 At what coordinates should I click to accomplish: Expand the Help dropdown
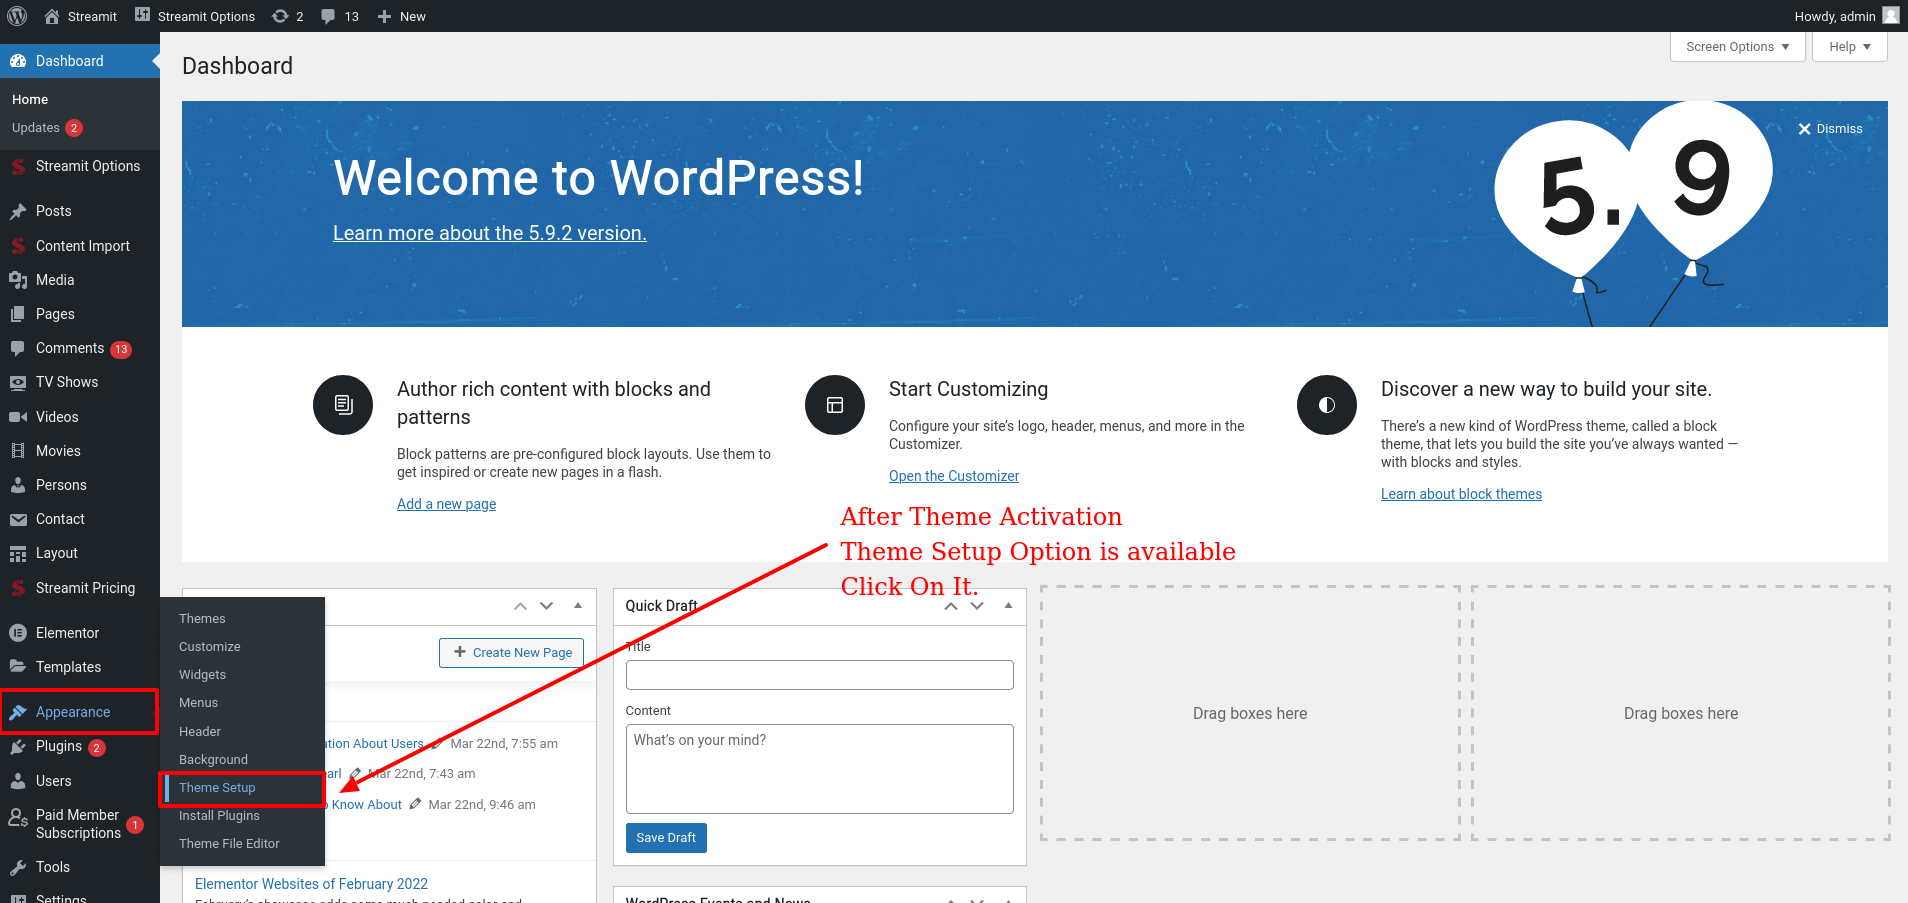click(x=1850, y=47)
